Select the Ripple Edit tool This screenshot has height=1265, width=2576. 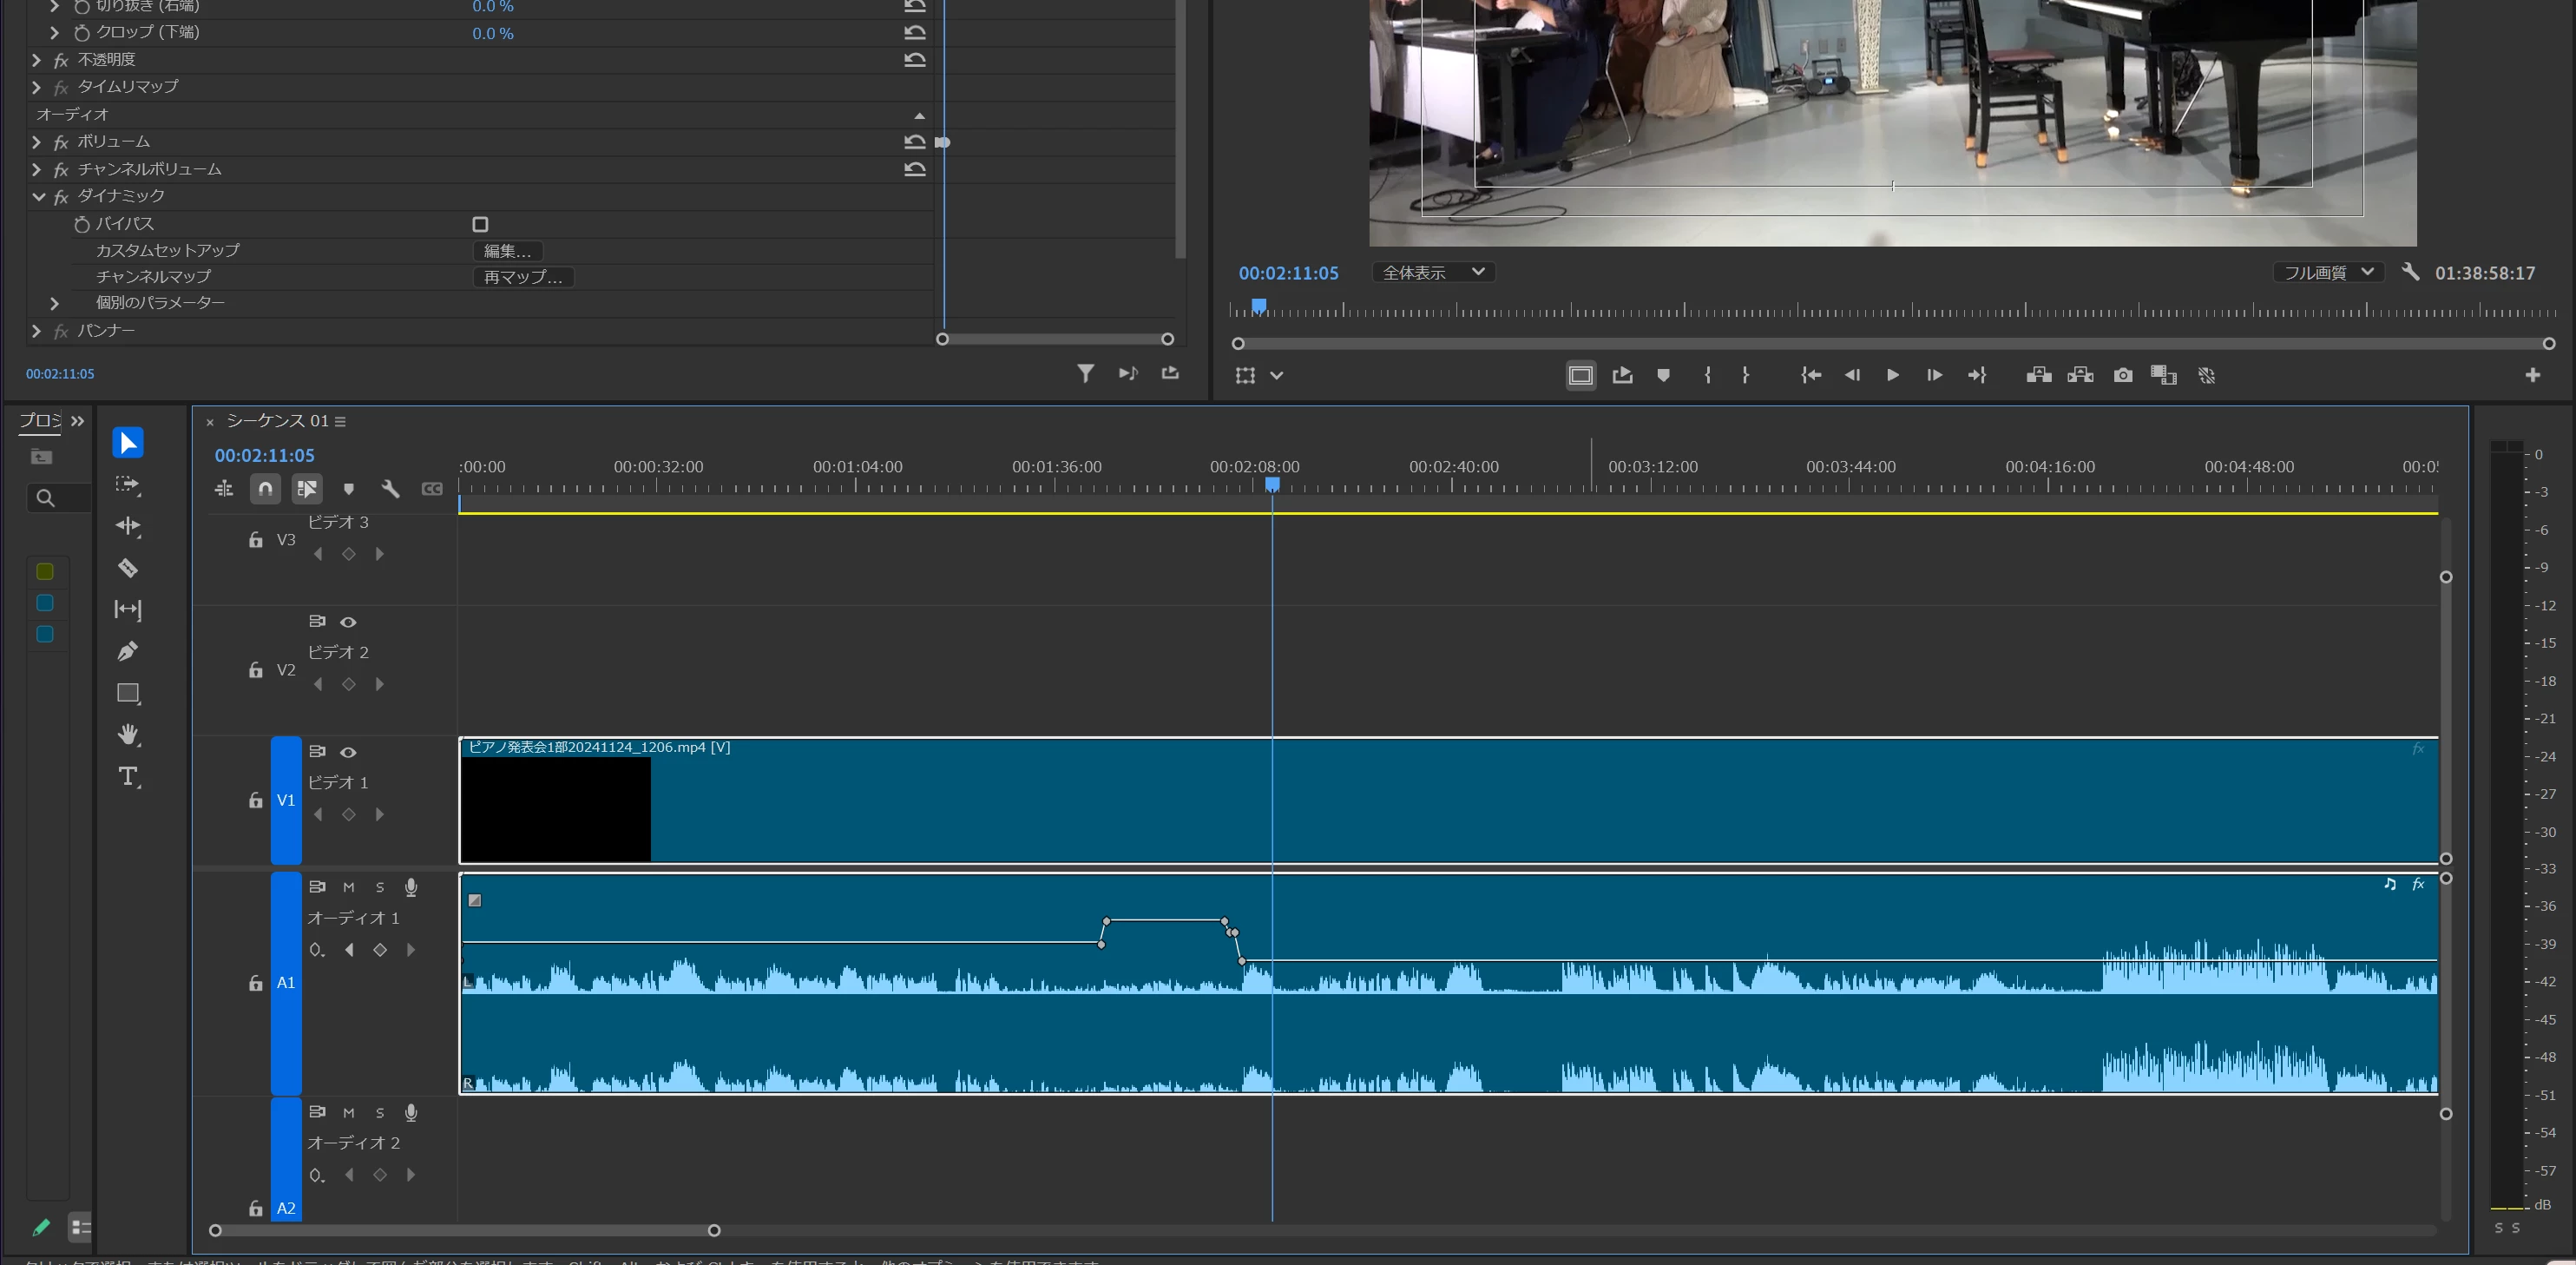(x=128, y=526)
